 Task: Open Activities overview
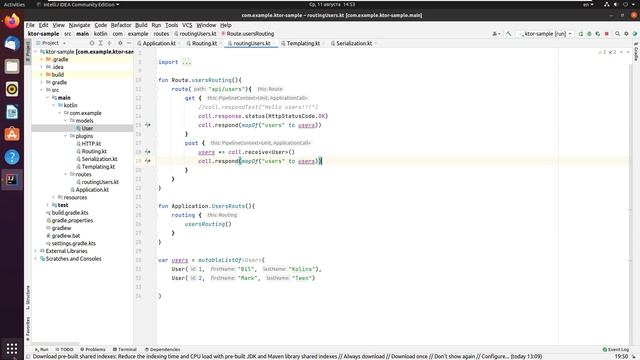[x=14, y=4]
